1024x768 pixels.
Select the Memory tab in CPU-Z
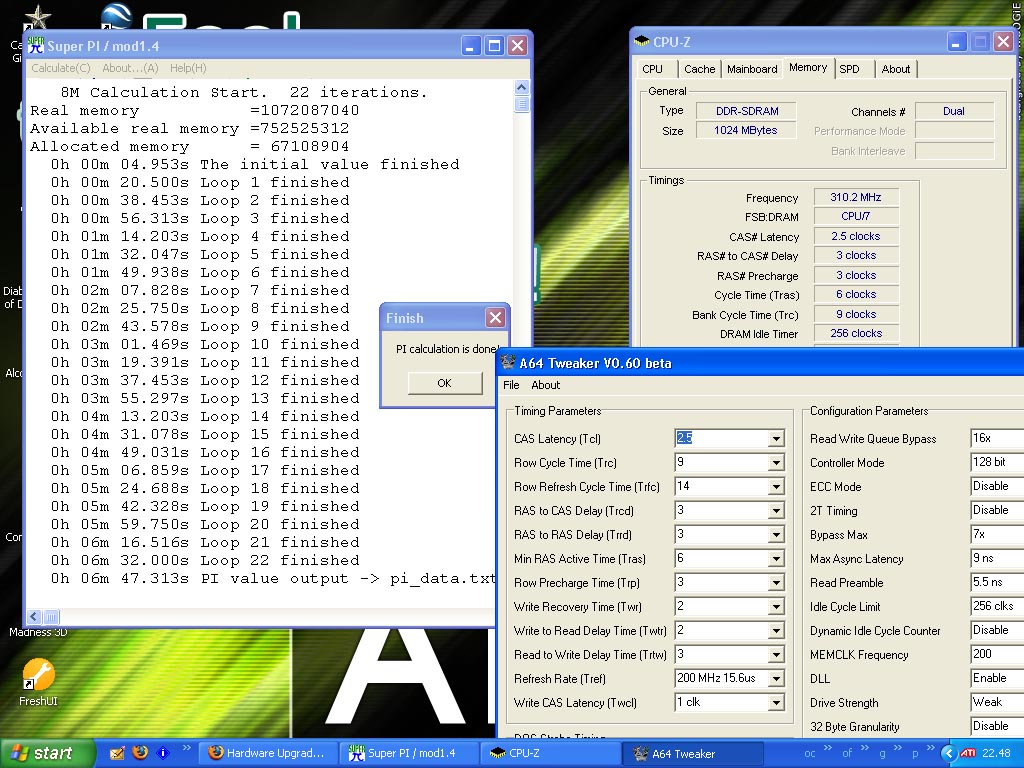pos(808,67)
